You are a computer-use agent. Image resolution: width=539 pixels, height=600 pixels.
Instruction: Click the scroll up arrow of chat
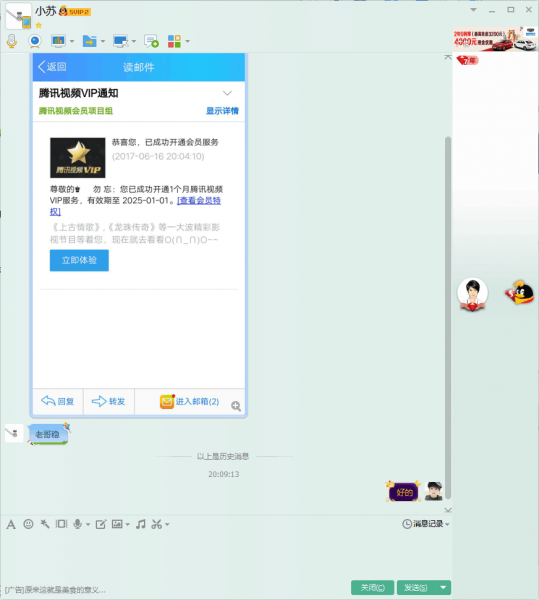448,57
